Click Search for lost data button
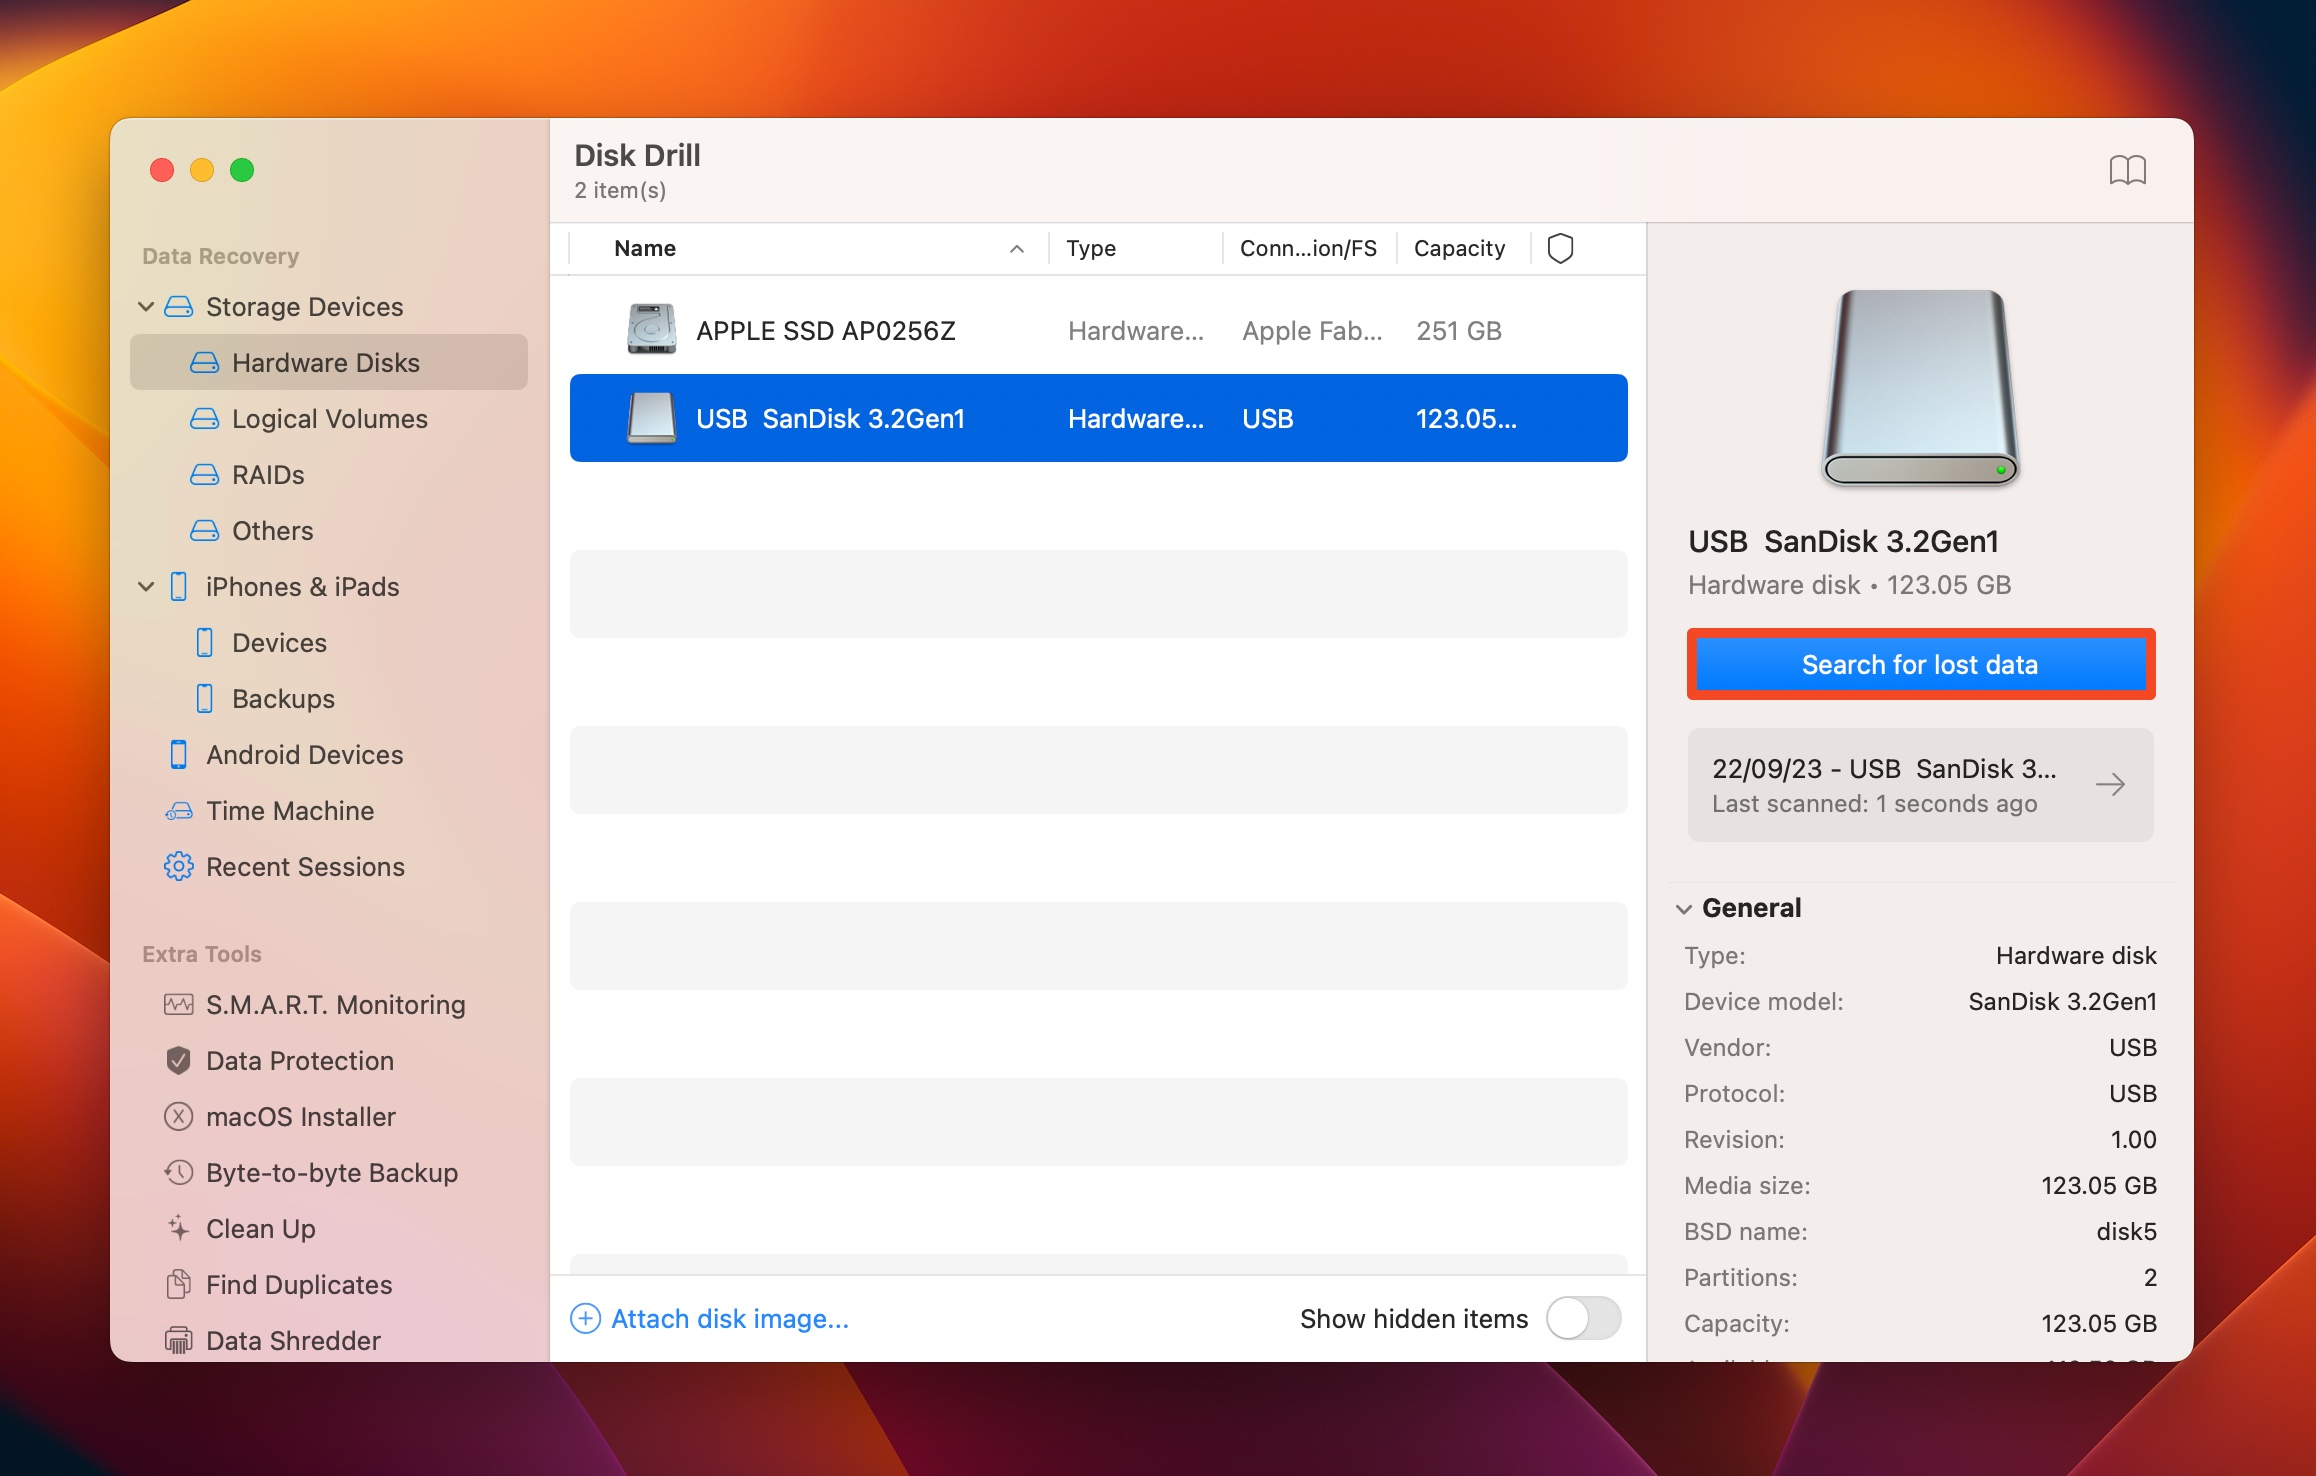This screenshot has width=2316, height=1476. tap(1919, 664)
